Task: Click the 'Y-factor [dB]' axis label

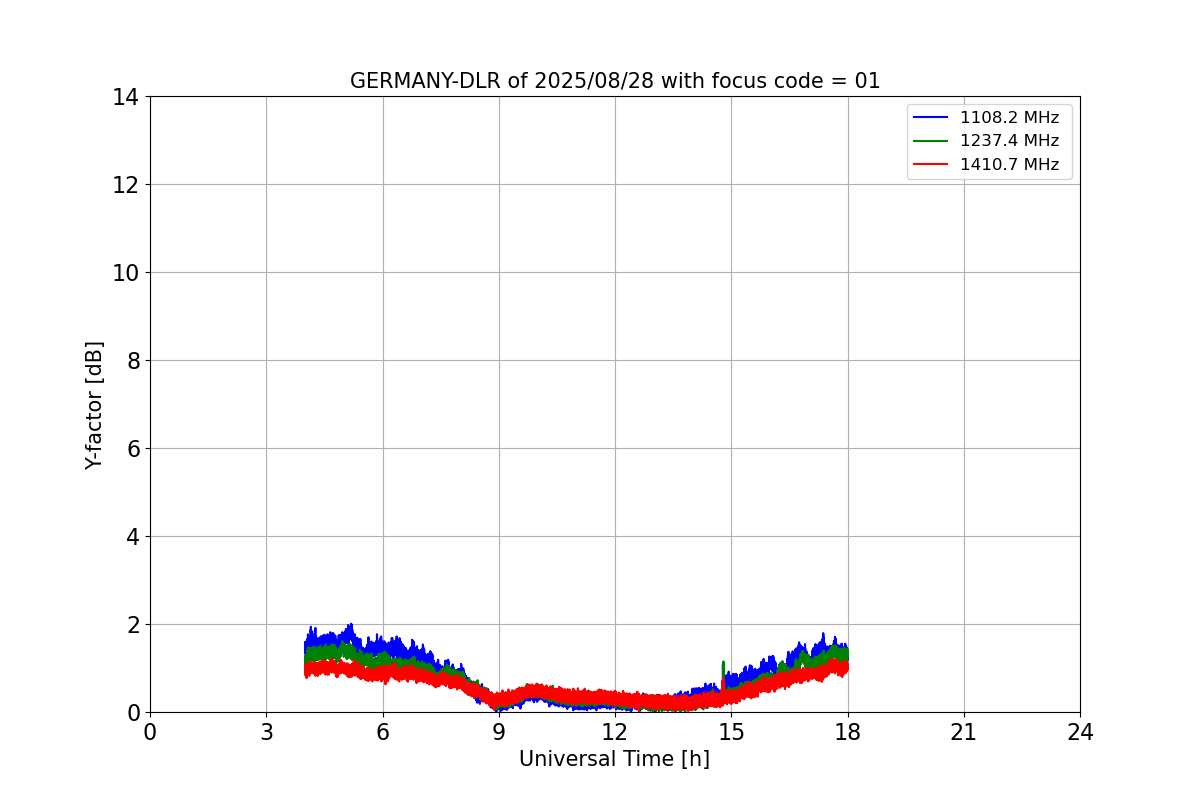Action: (x=94, y=405)
